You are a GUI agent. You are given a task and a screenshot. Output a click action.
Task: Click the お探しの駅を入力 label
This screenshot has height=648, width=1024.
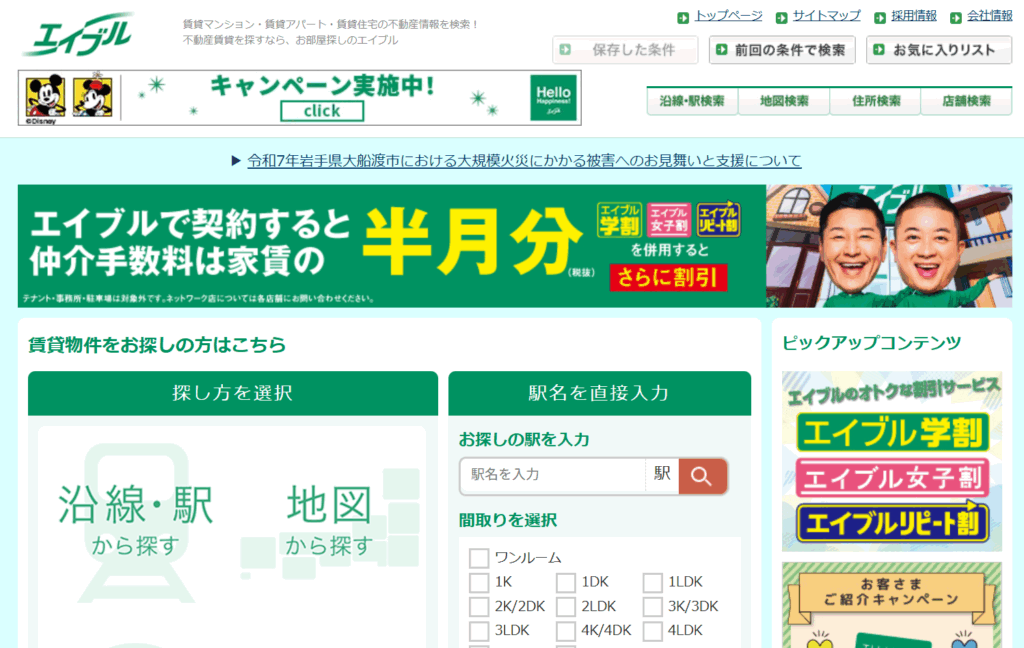pos(524,440)
